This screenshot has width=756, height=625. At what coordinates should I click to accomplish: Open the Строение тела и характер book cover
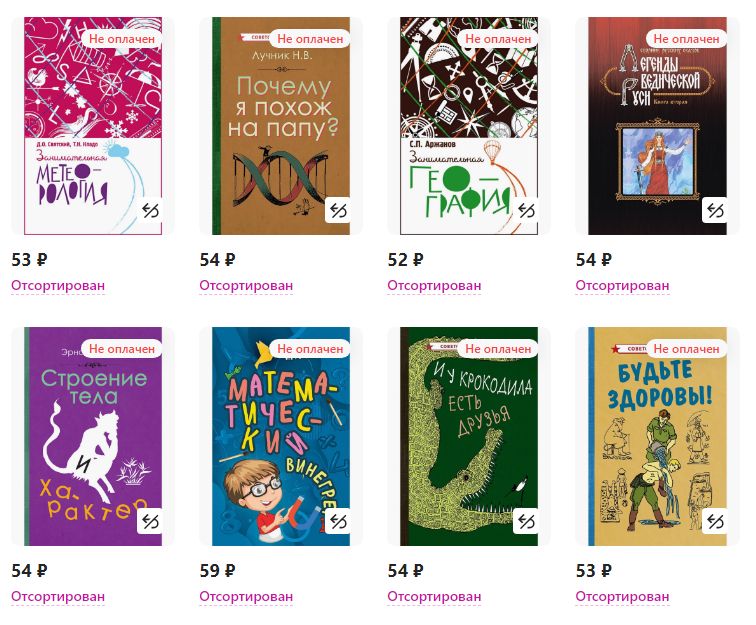pyautogui.click(x=93, y=436)
